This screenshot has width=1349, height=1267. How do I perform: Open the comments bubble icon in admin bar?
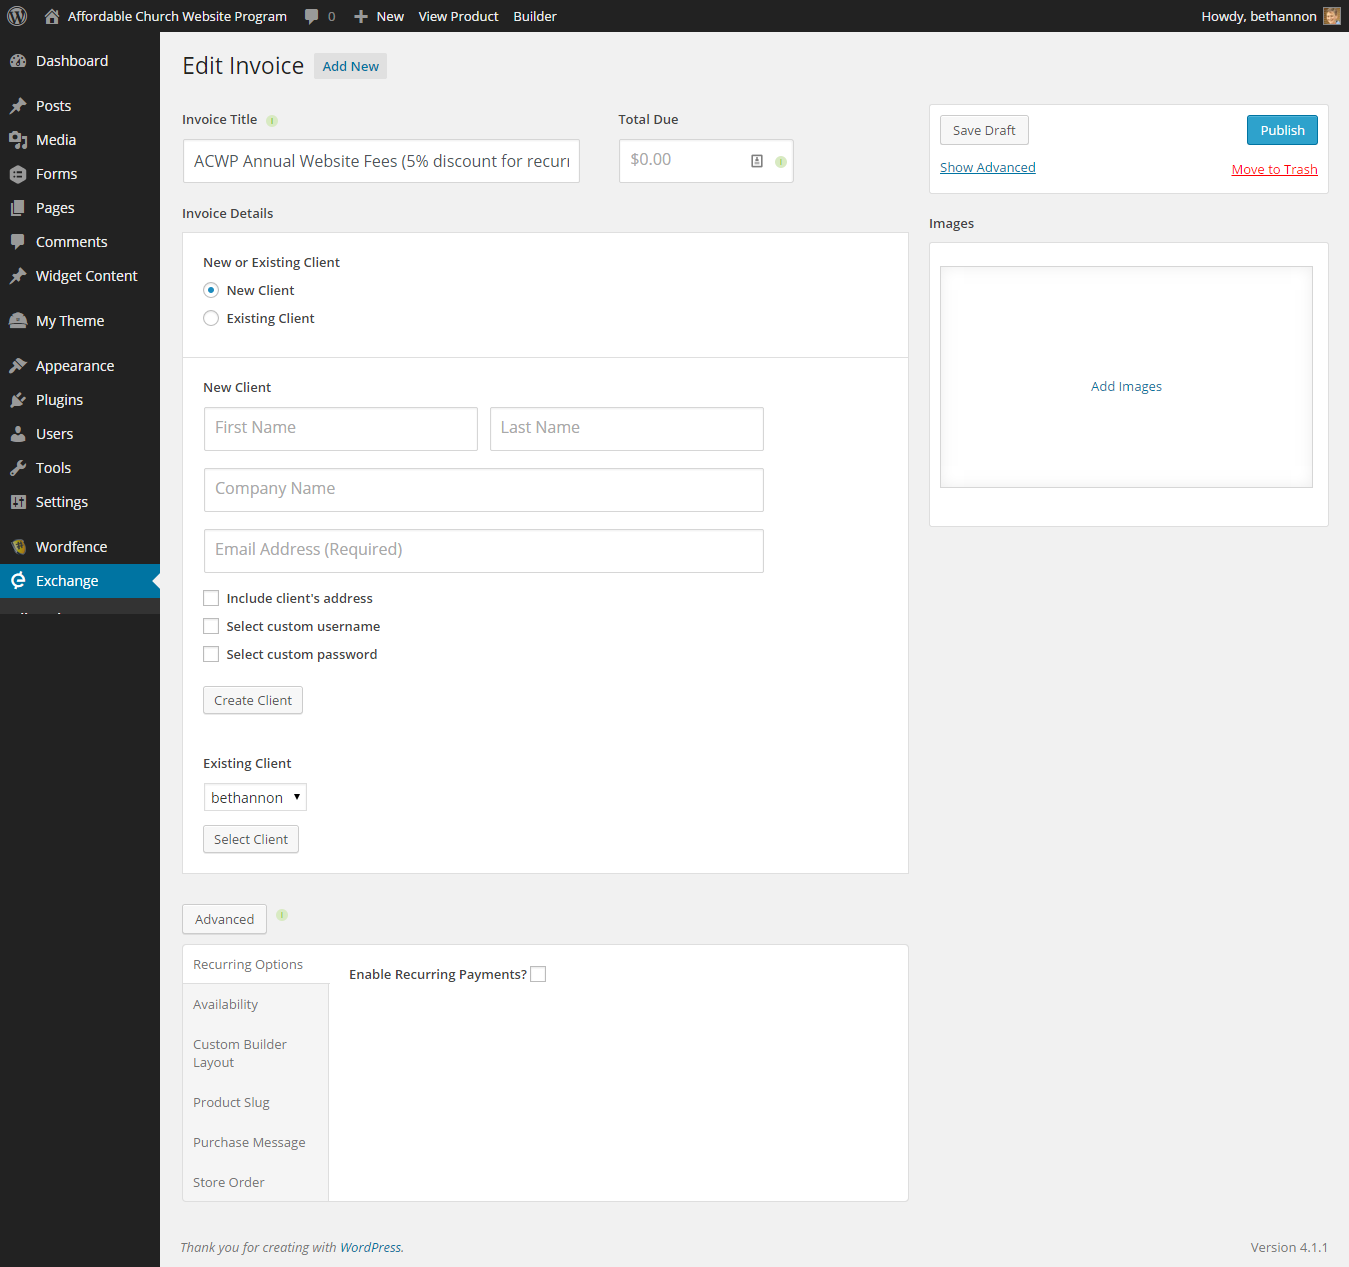click(312, 16)
